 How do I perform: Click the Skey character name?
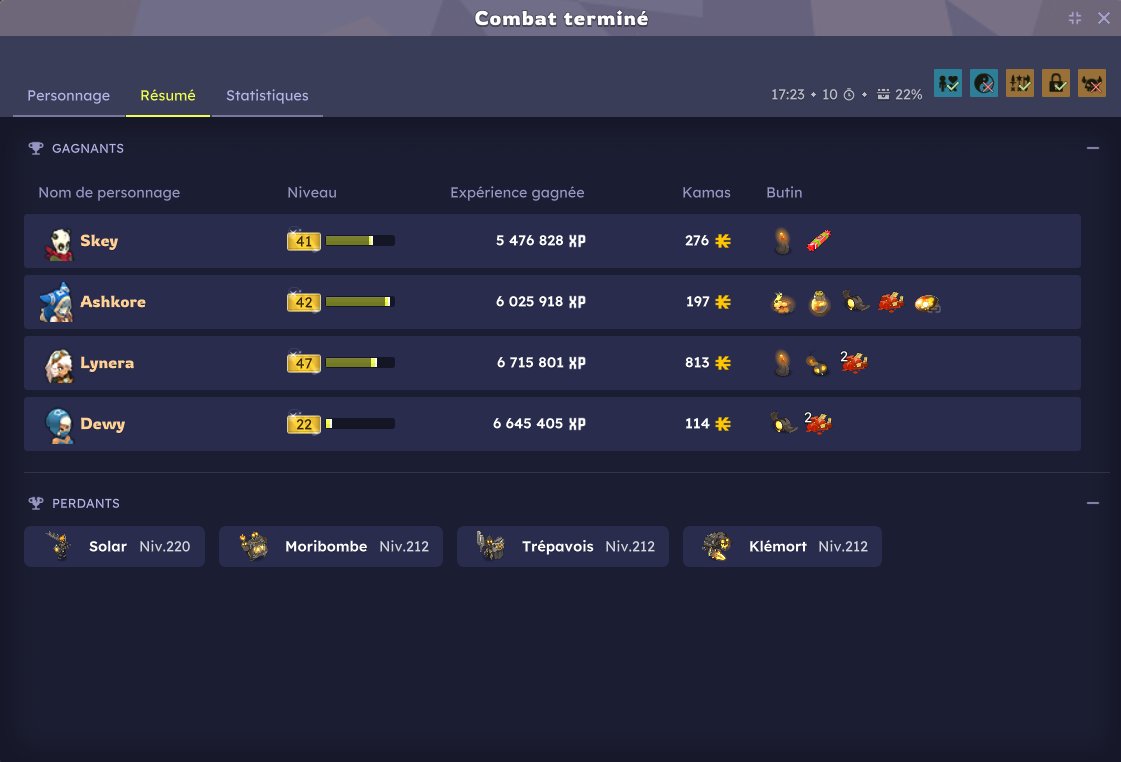(99, 241)
